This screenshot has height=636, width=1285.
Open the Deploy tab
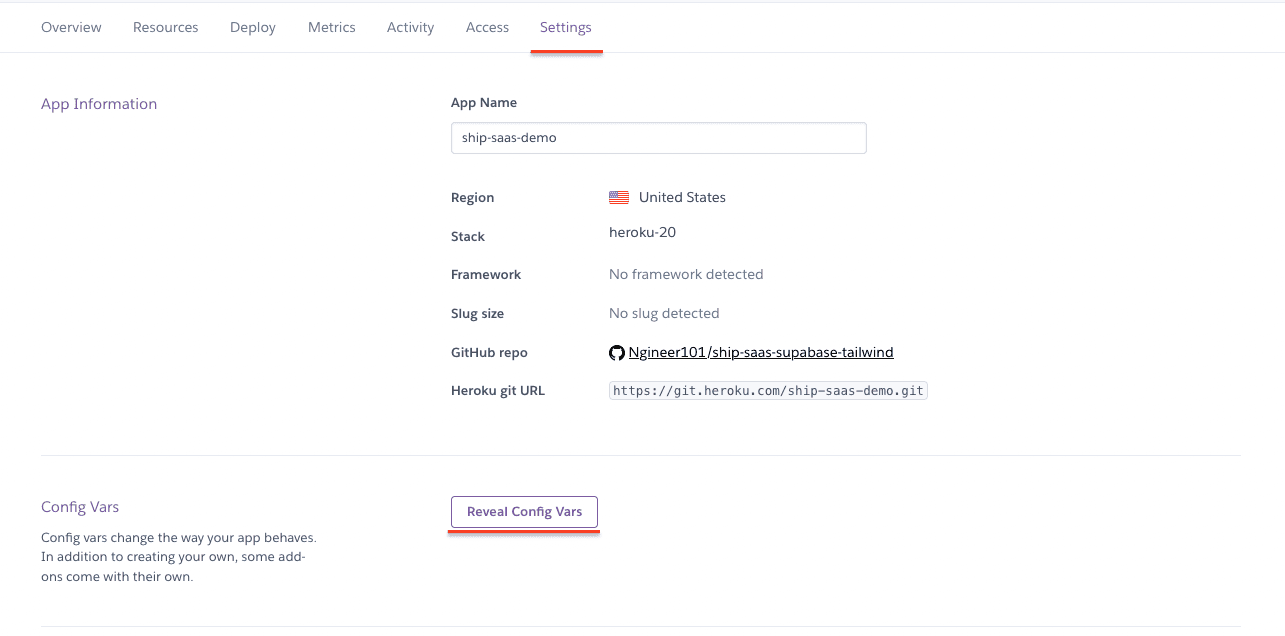coord(252,27)
